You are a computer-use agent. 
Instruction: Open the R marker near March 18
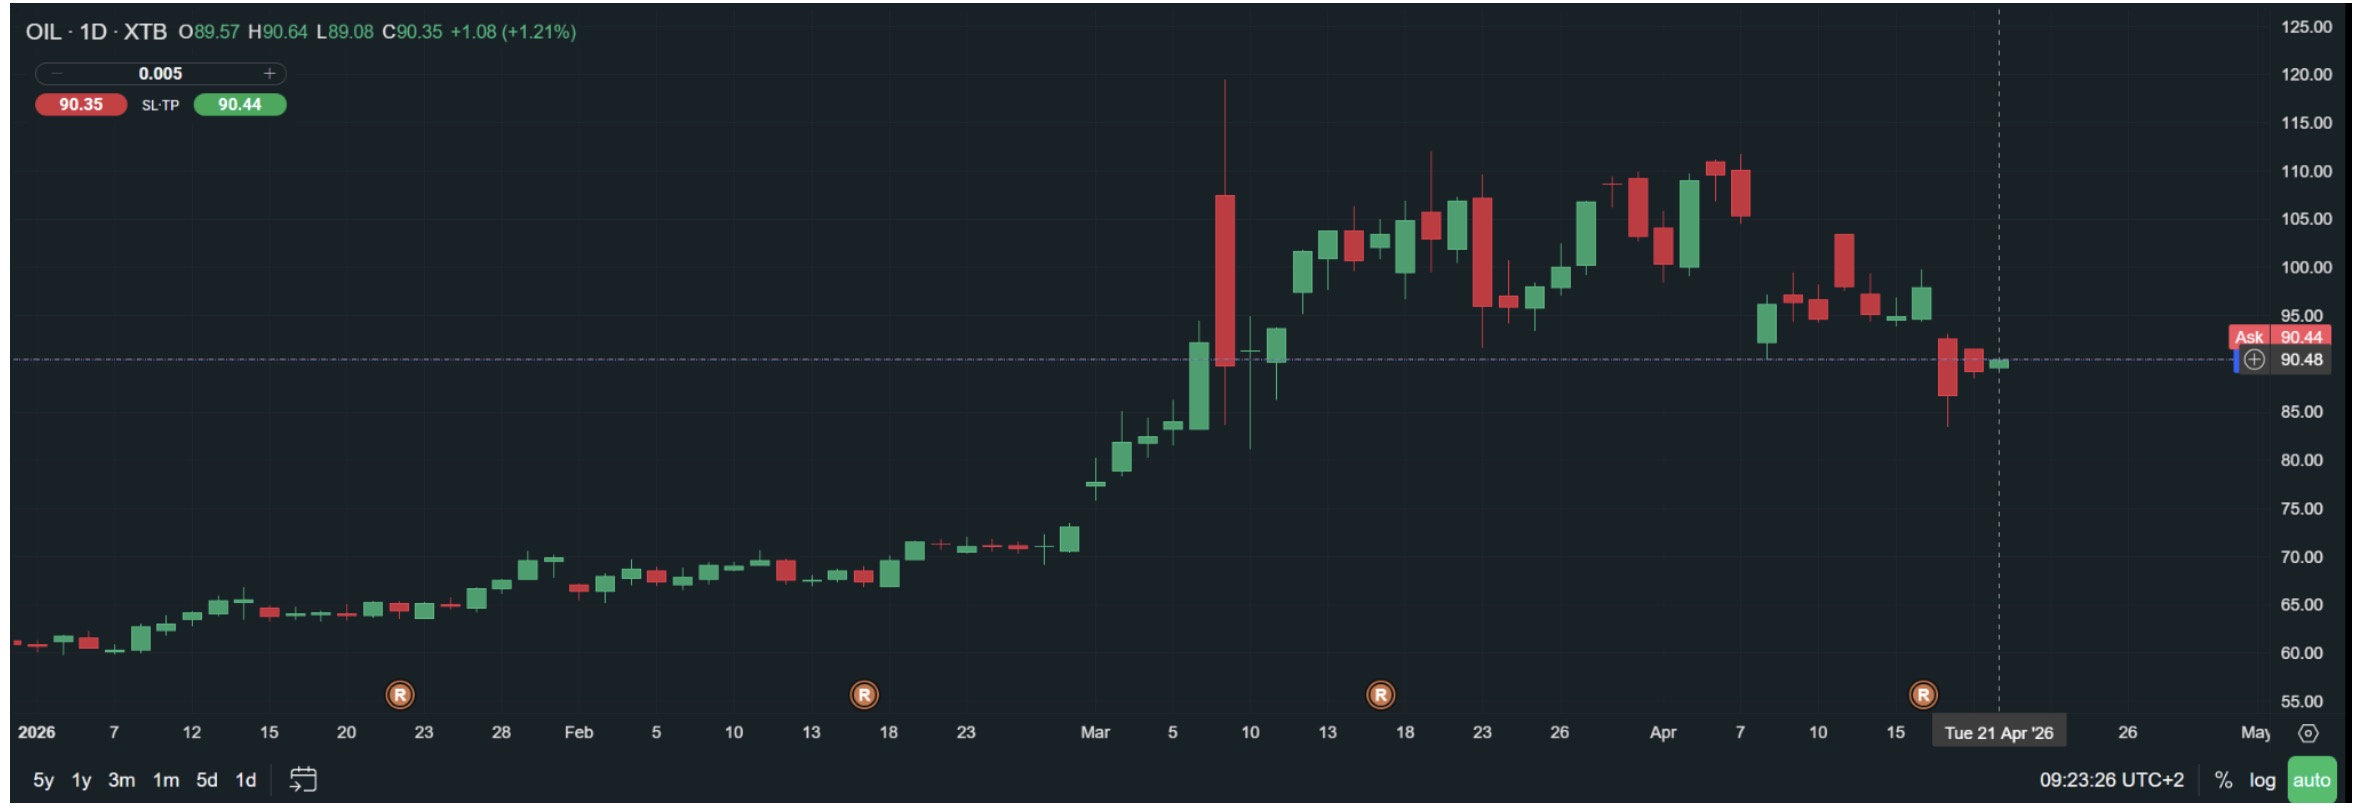(x=1380, y=695)
